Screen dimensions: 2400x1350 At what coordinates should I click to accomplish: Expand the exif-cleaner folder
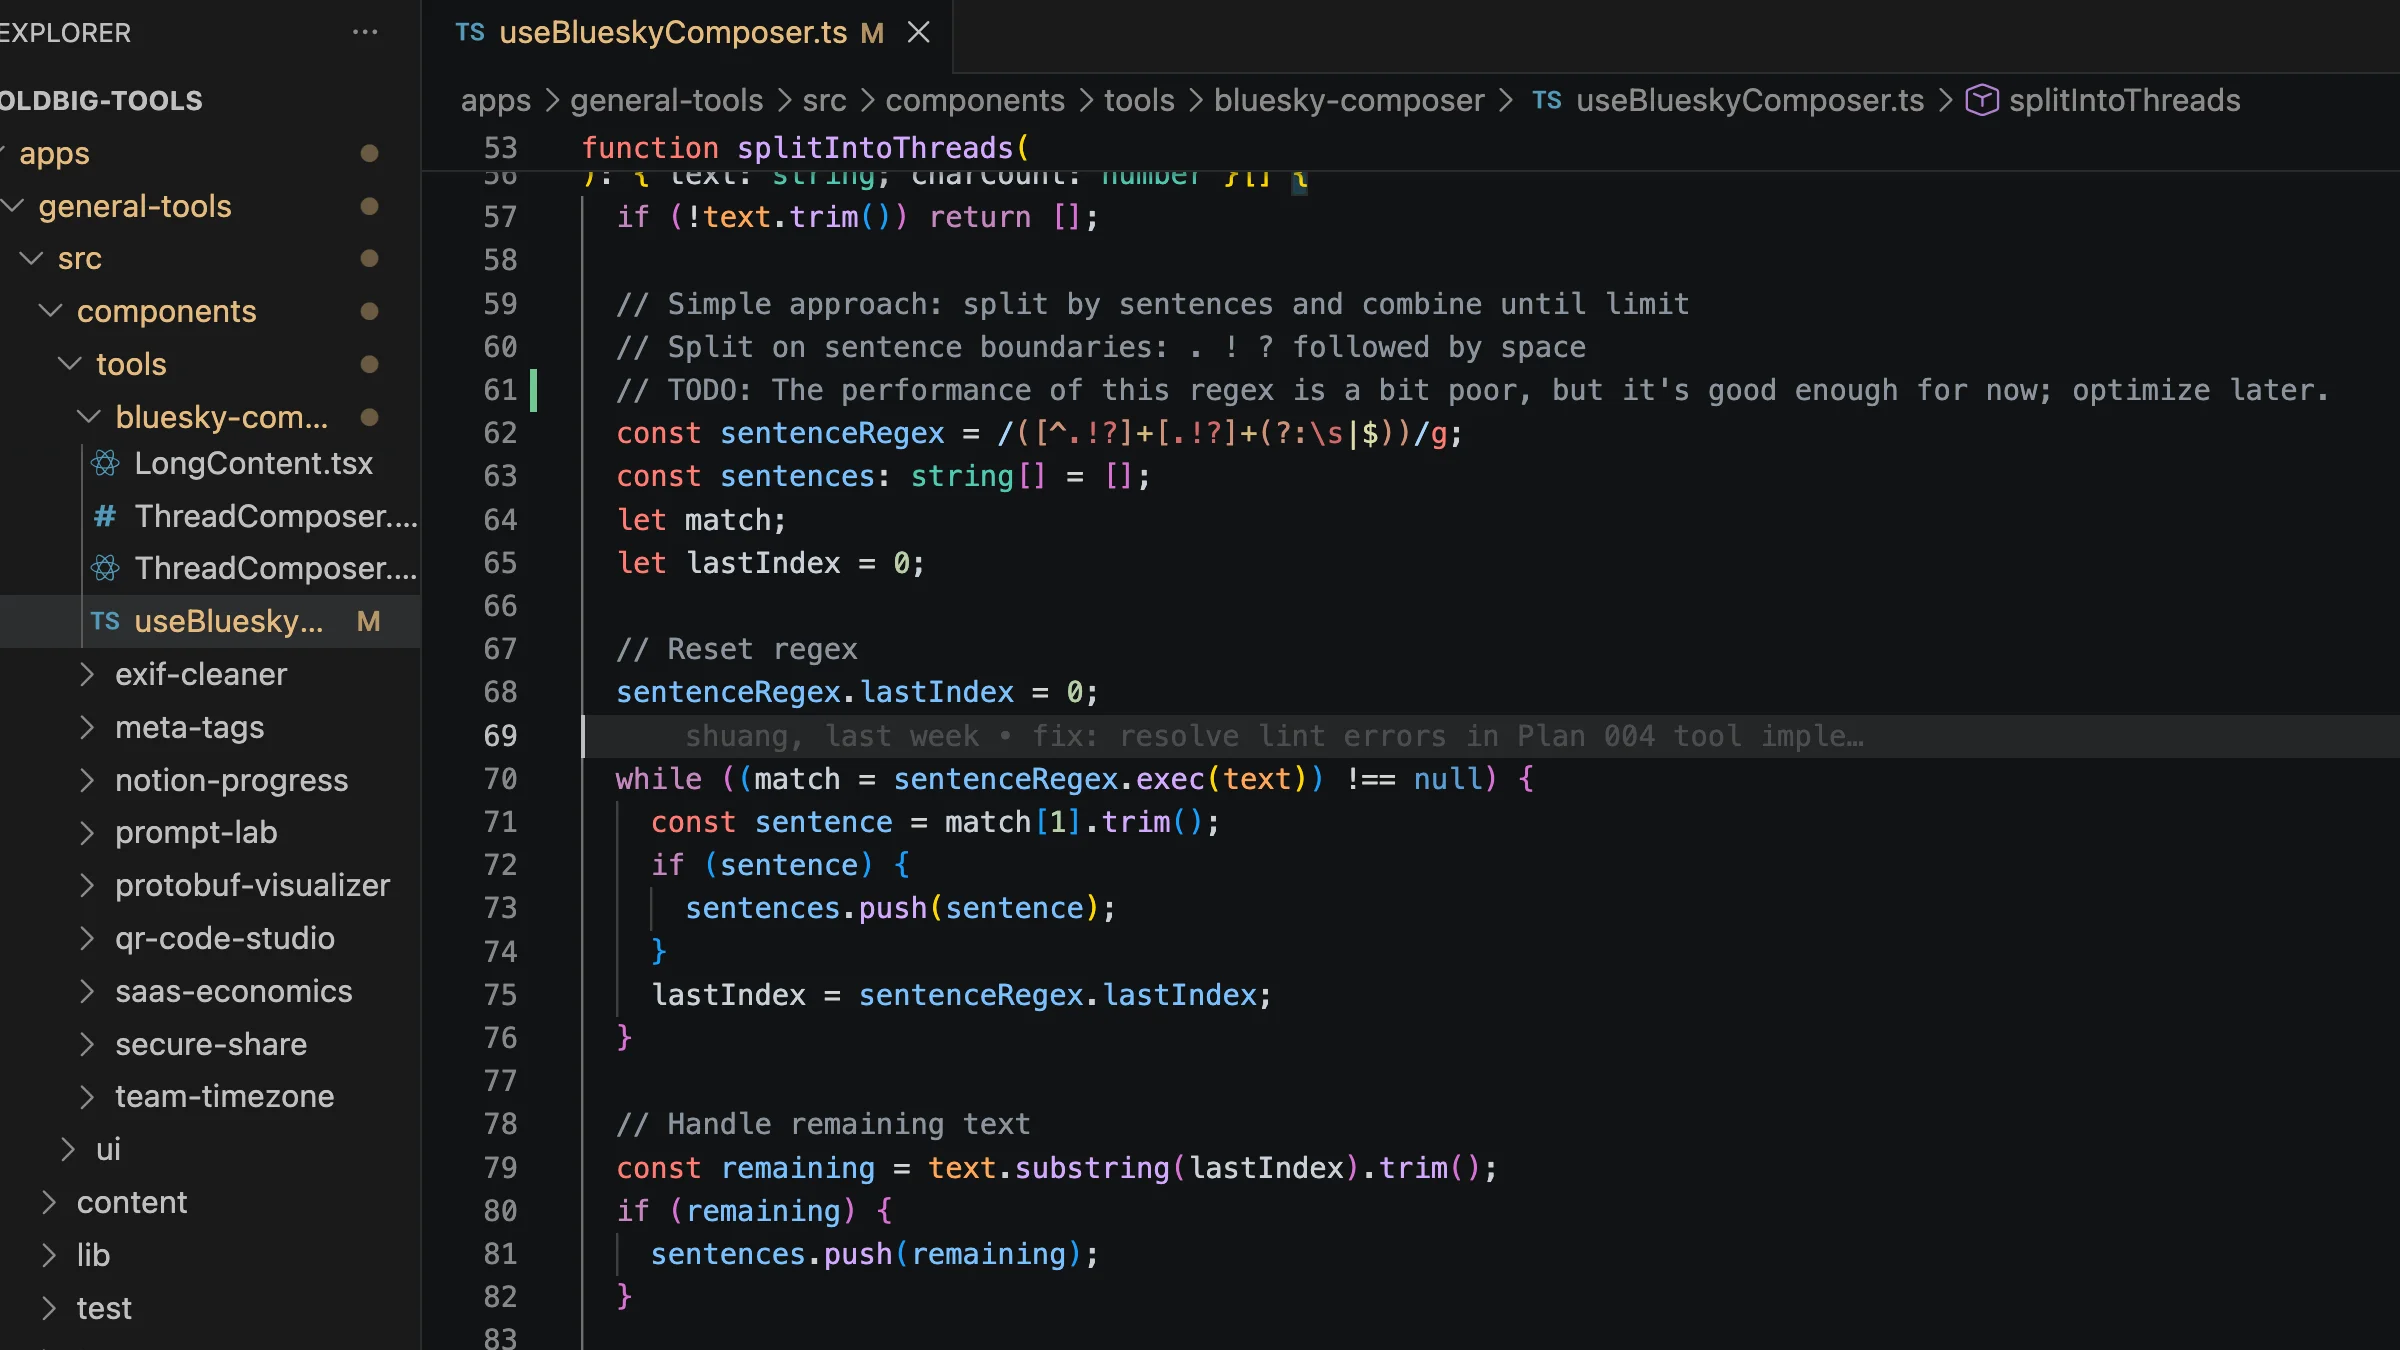87,674
